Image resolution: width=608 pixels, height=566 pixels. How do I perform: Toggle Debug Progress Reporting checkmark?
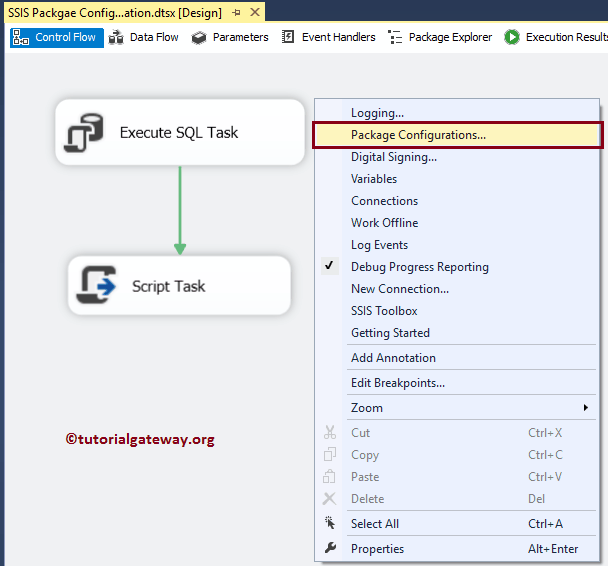pyautogui.click(x=329, y=266)
